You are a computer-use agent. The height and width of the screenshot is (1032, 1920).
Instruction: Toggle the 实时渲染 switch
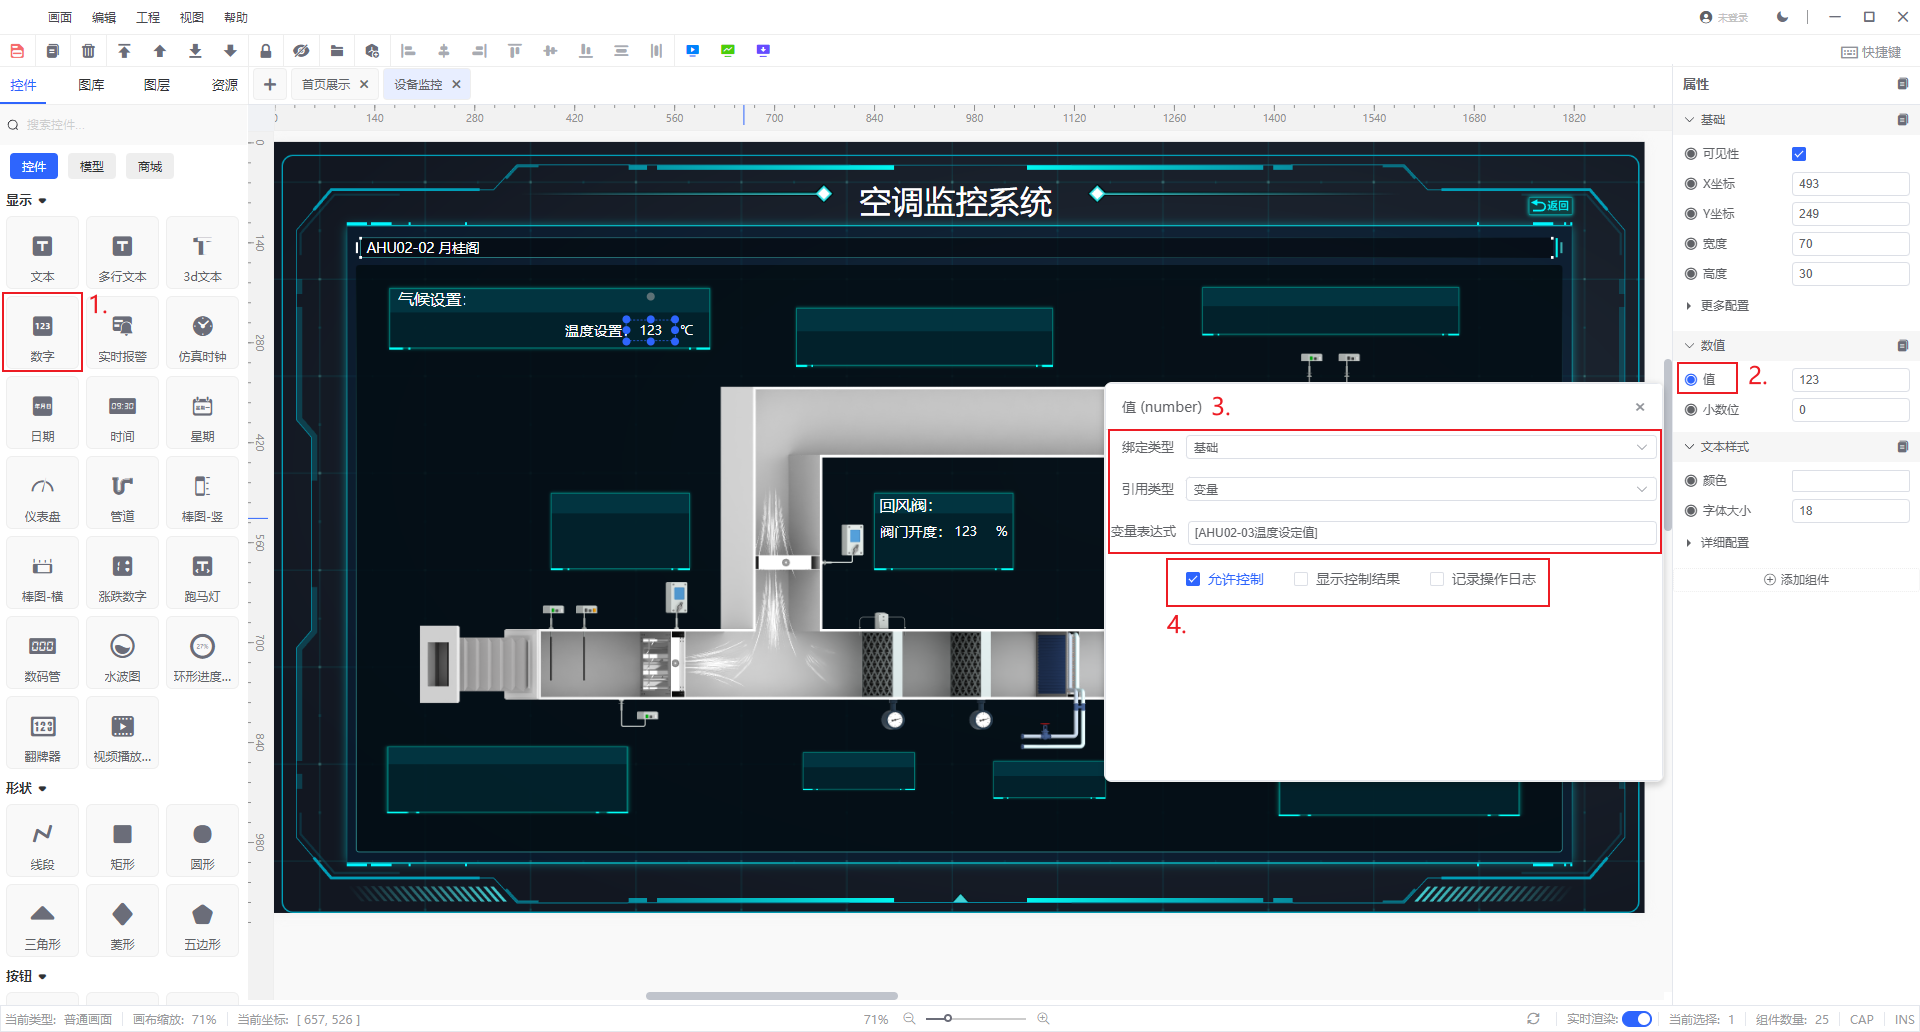tap(1636, 1019)
